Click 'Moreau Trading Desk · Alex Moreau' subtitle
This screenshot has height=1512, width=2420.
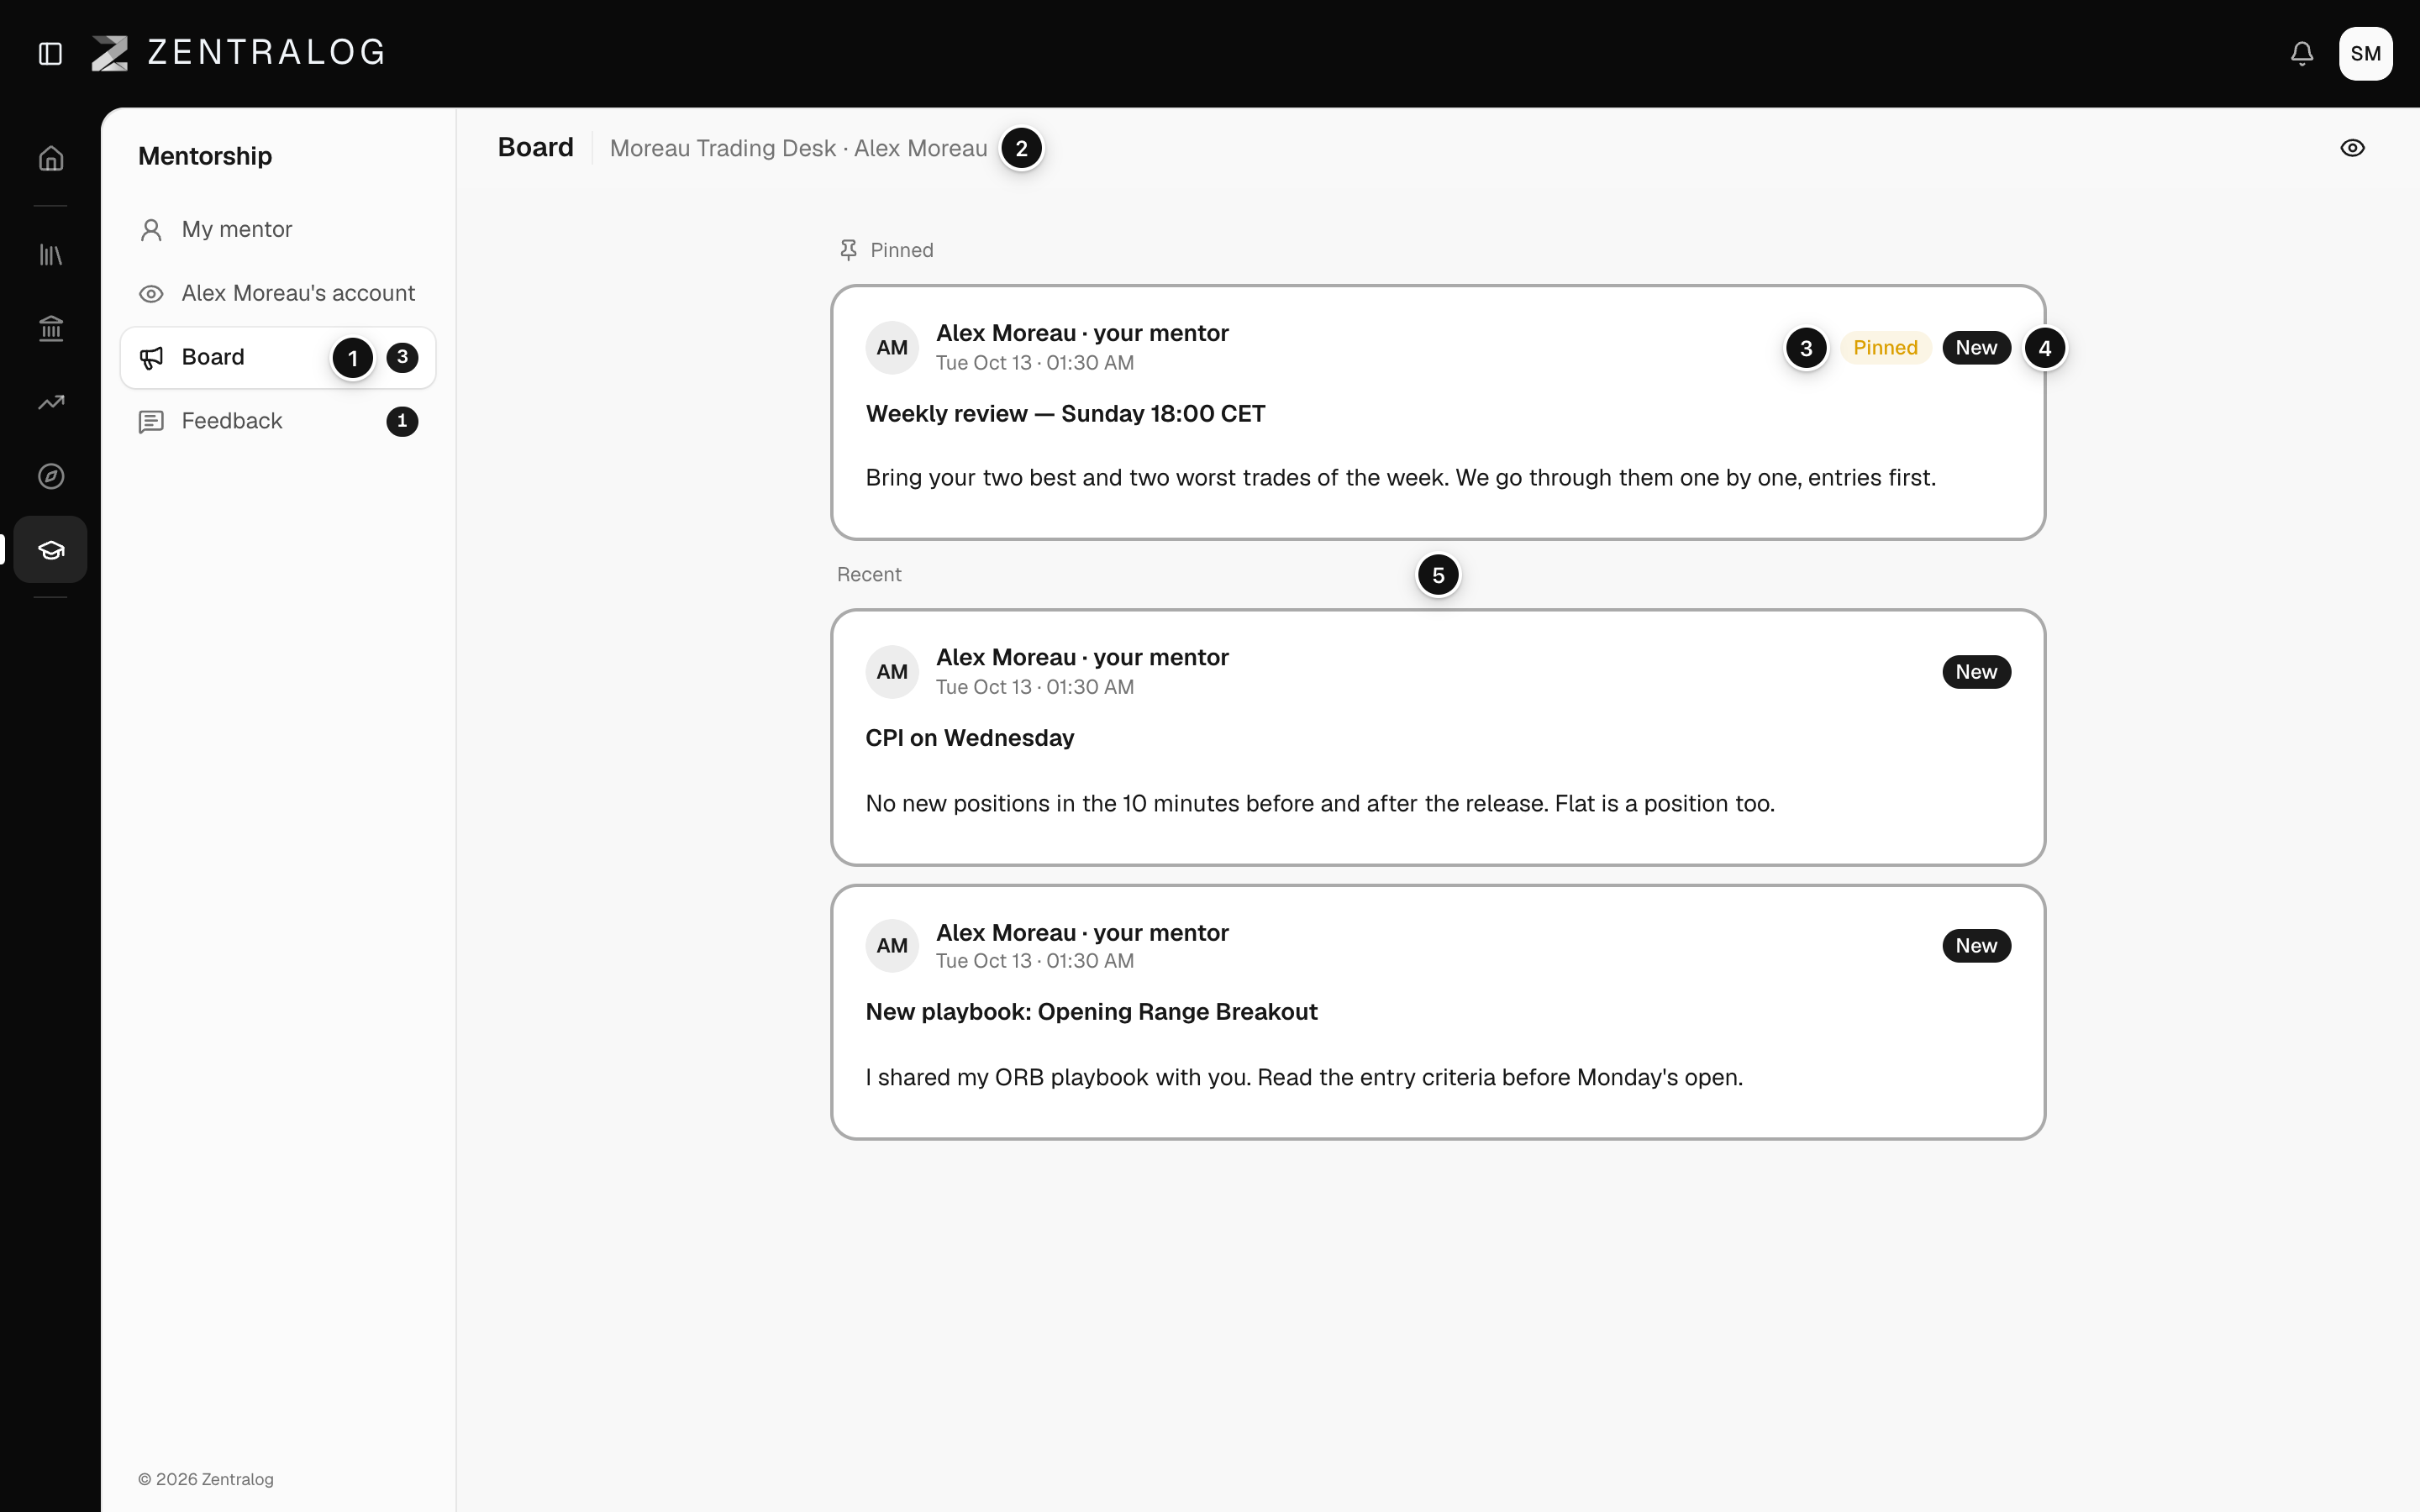tap(798, 148)
